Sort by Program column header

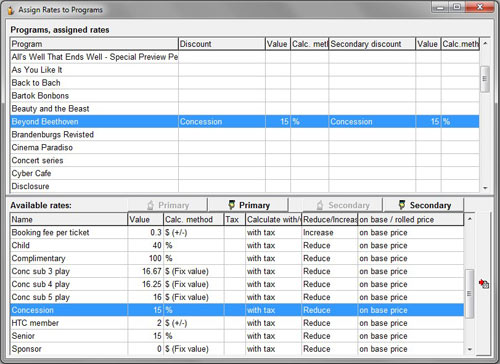click(x=94, y=44)
